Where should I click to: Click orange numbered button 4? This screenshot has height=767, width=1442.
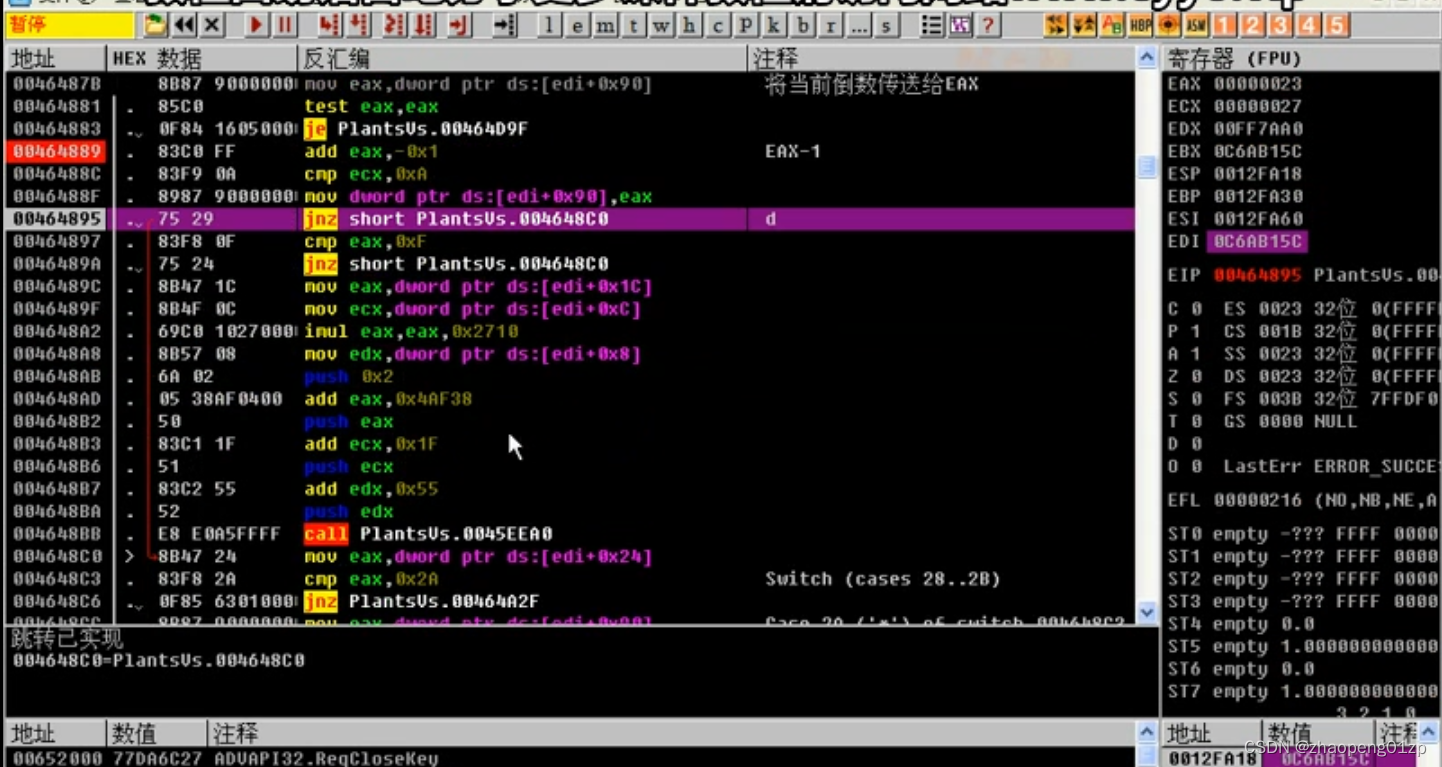(1309, 25)
